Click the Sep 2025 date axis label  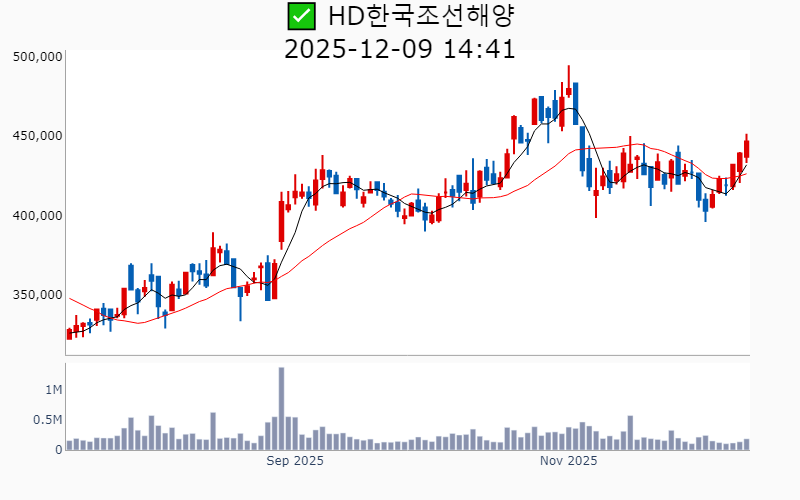(295, 461)
